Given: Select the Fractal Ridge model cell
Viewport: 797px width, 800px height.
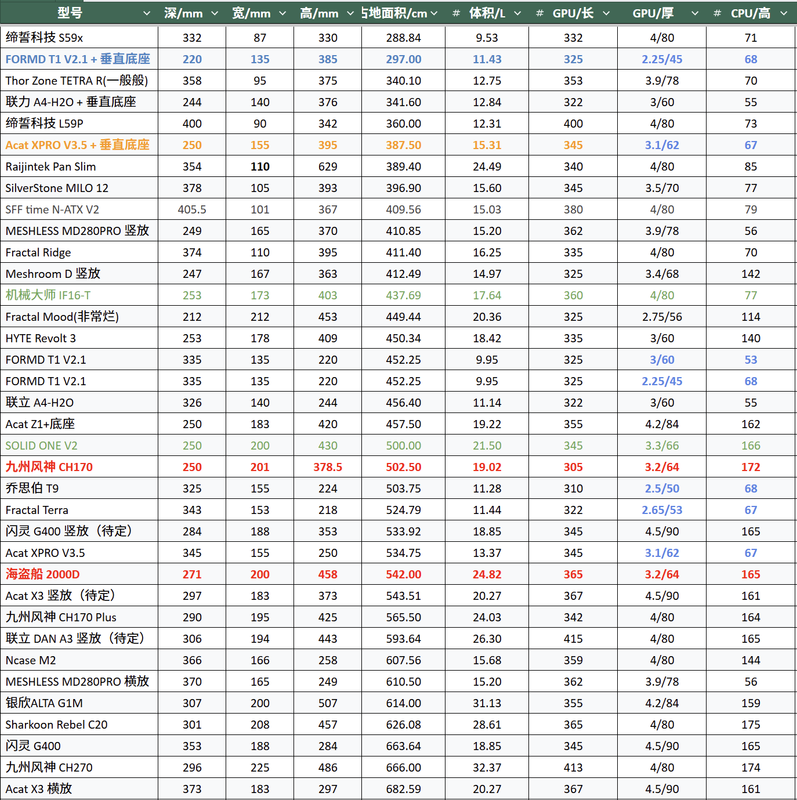Looking at the screenshot, I should tap(79, 252).
